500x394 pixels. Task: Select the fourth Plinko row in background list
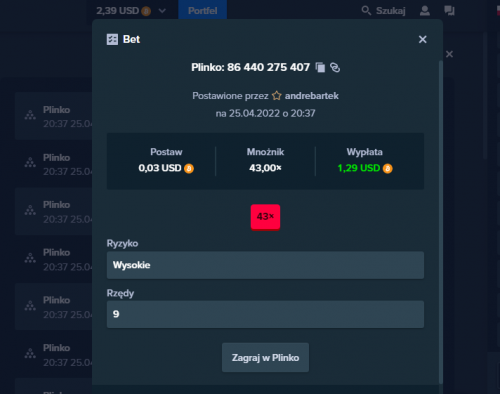pos(53,259)
